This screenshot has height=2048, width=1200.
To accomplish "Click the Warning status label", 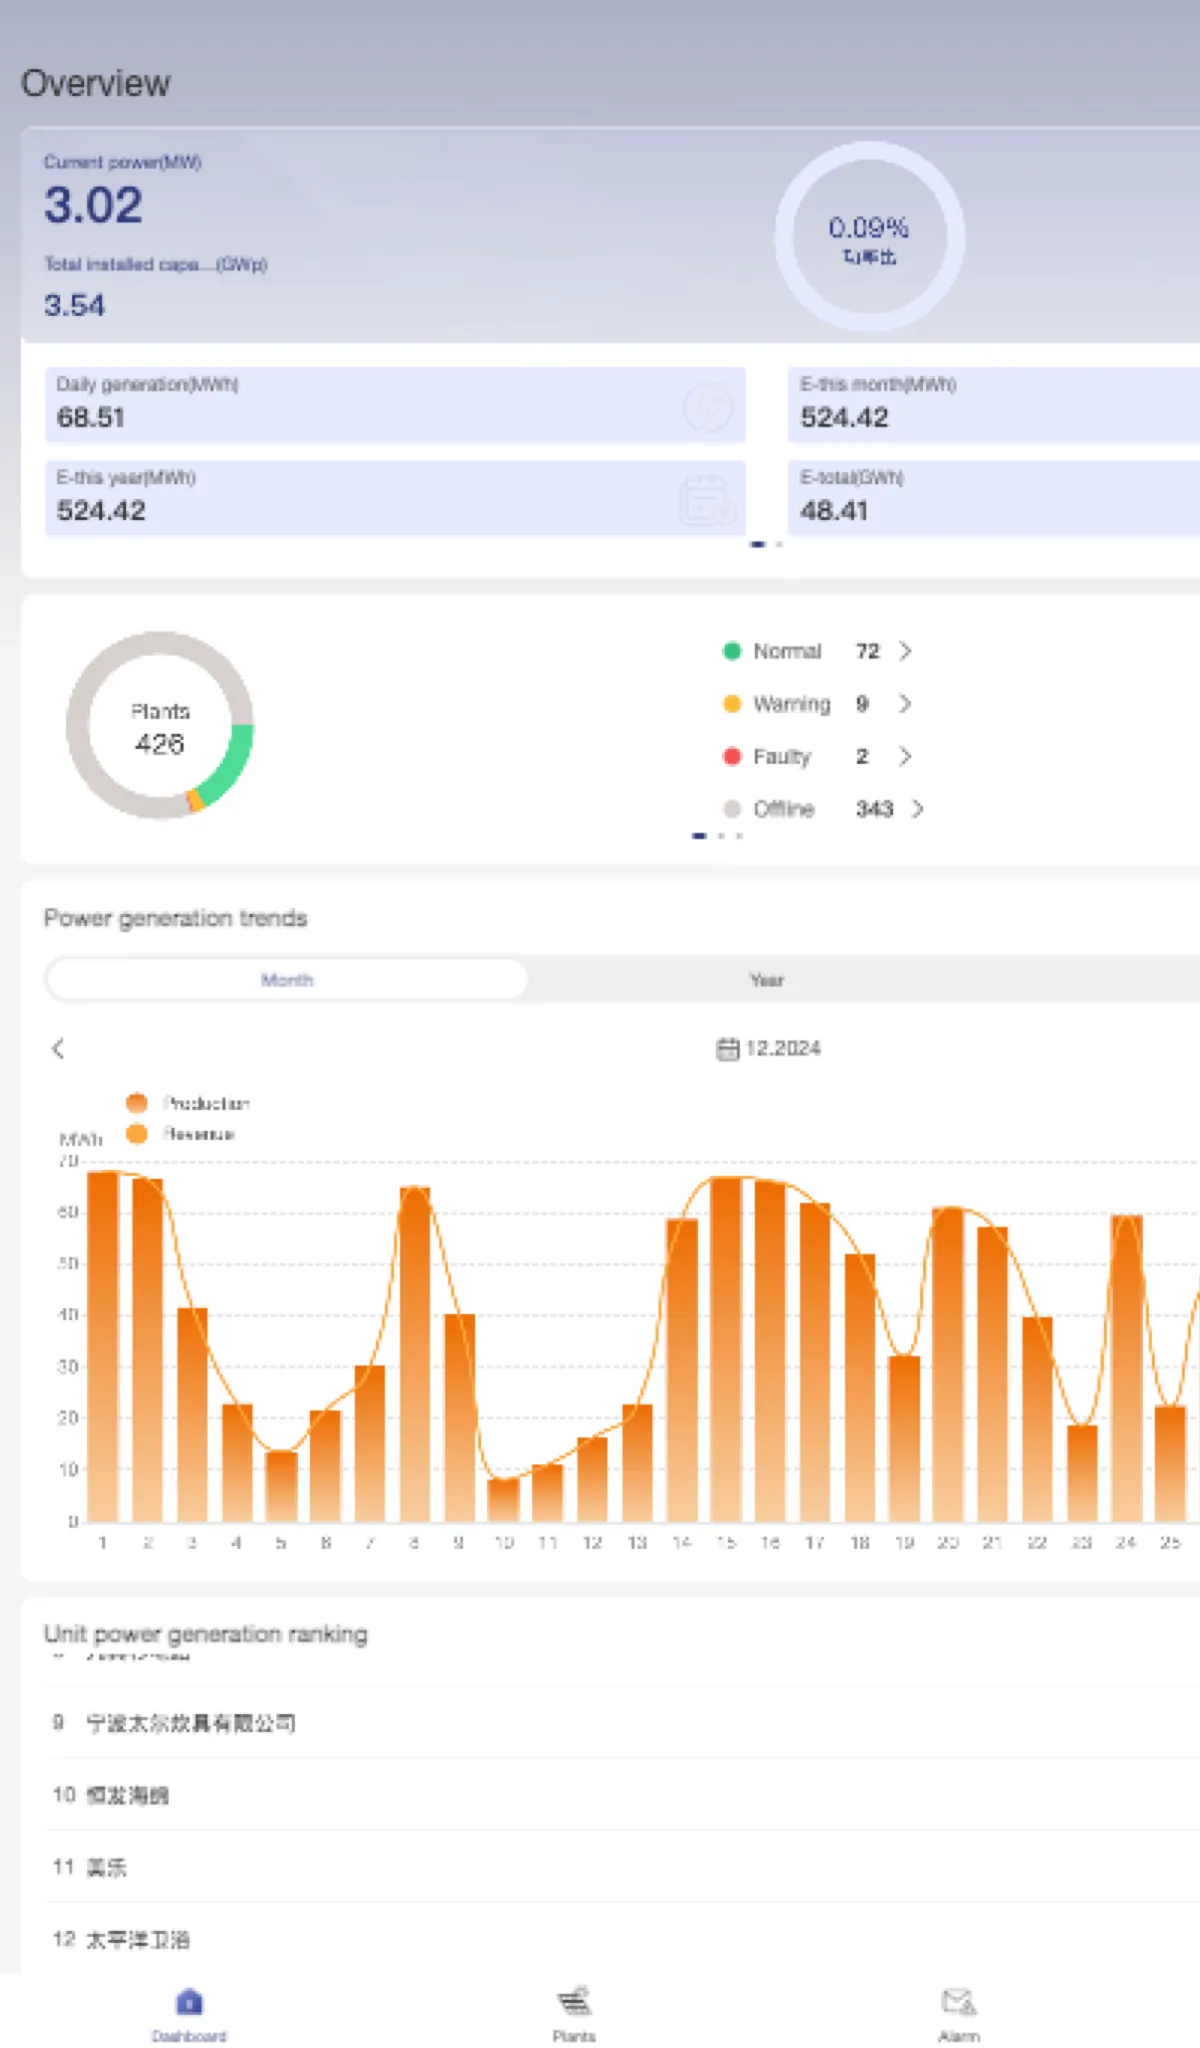I will 791,704.
